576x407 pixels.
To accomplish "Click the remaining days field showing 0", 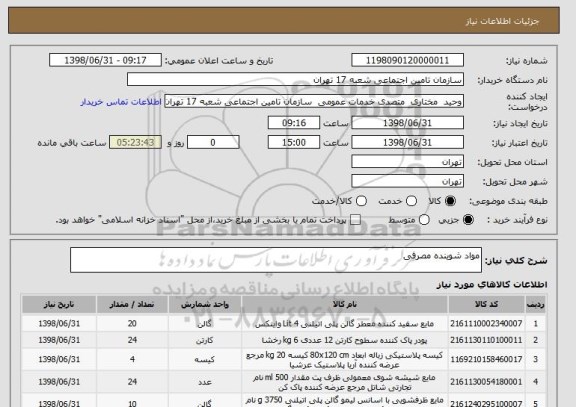I will point(213,142).
